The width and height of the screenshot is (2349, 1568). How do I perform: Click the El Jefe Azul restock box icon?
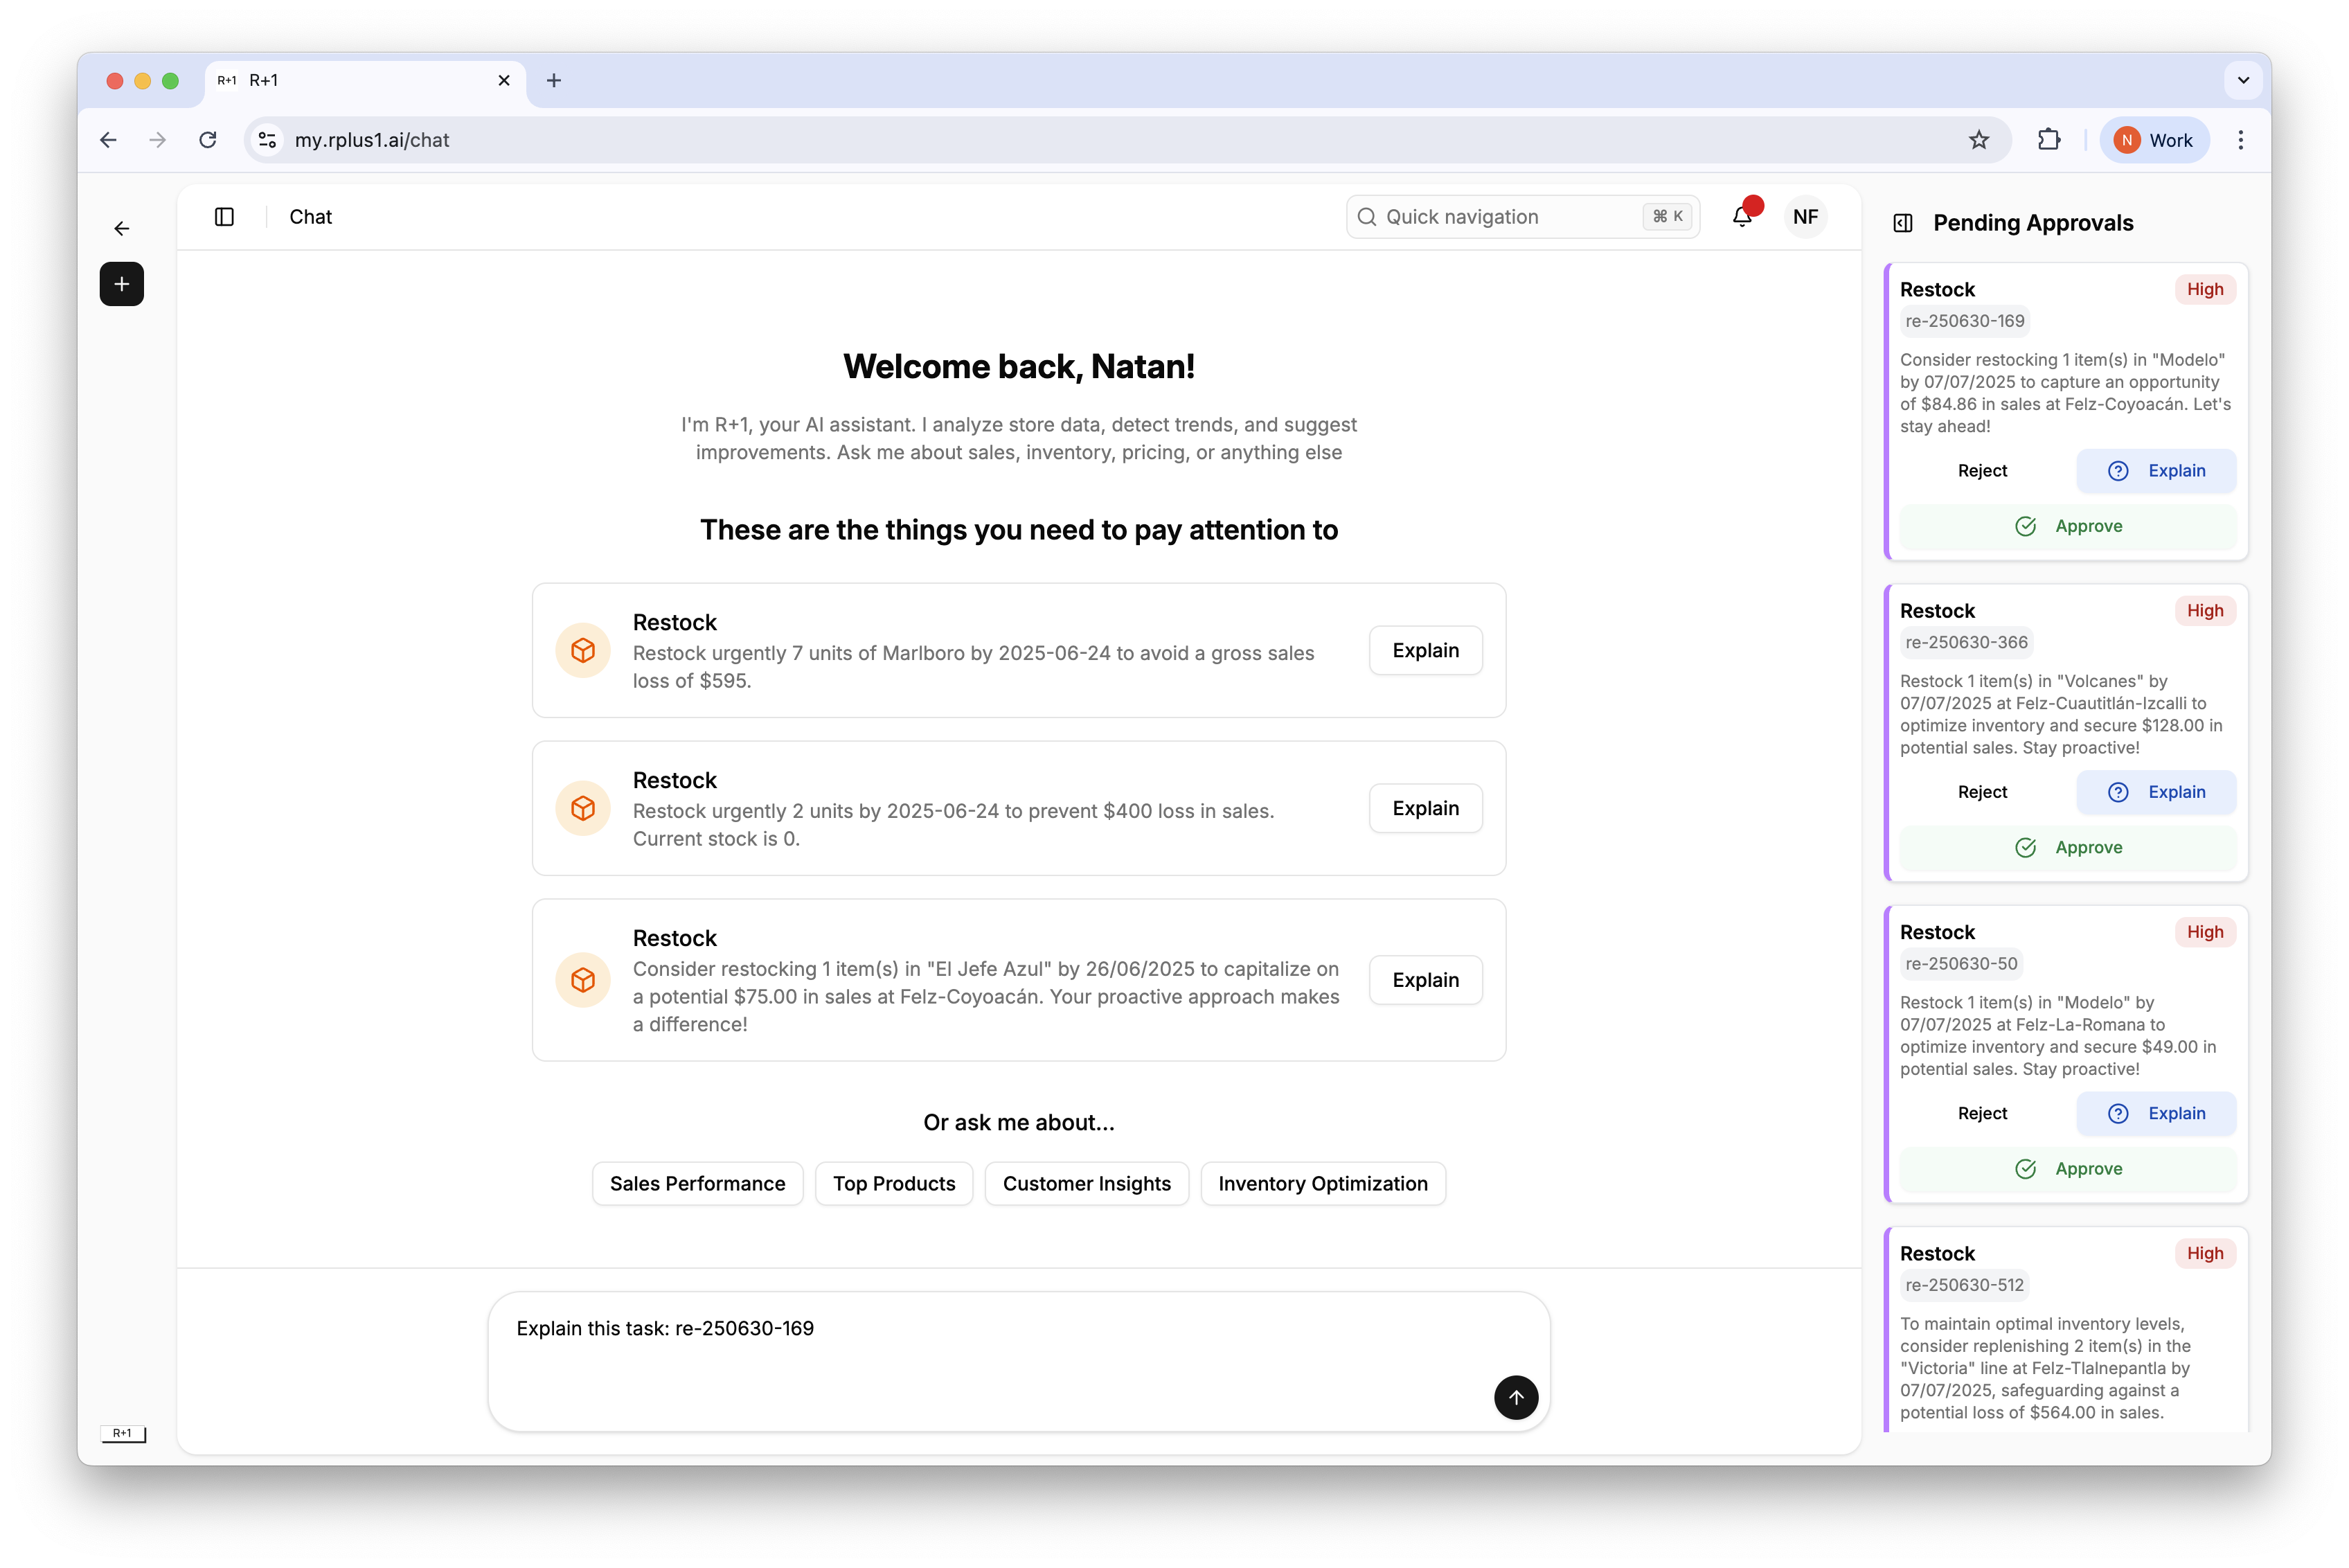583,980
